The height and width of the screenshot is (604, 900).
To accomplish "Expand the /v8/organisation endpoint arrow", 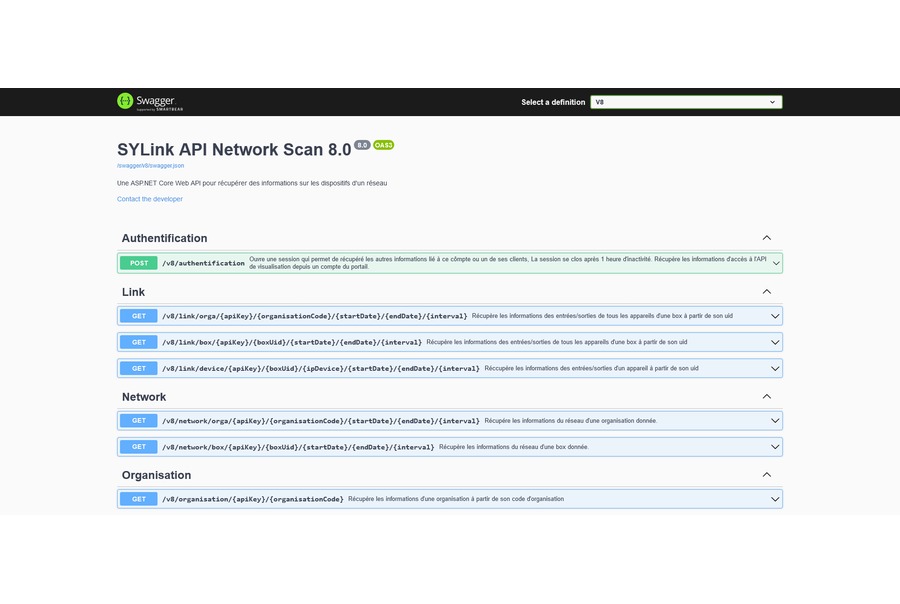I will 775,500.
